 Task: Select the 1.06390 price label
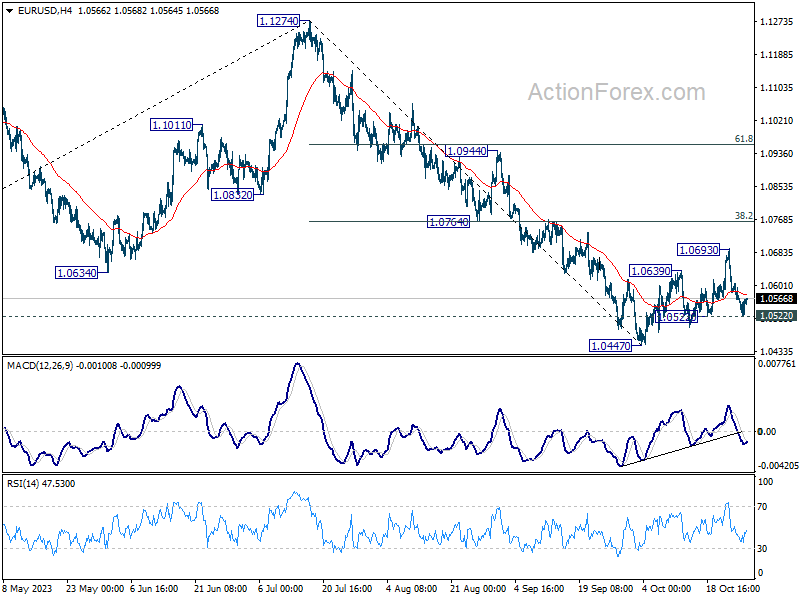pyautogui.click(x=650, y=271)
